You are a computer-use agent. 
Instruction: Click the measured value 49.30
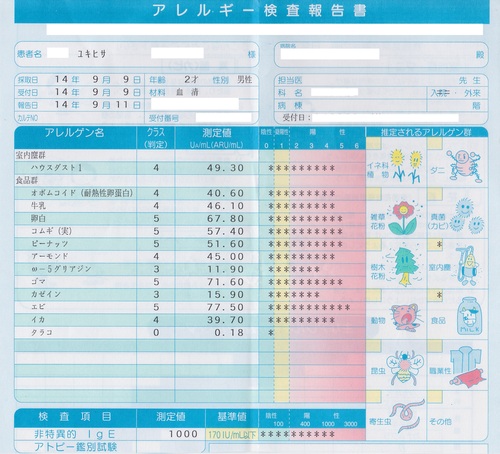pos(225,168)
